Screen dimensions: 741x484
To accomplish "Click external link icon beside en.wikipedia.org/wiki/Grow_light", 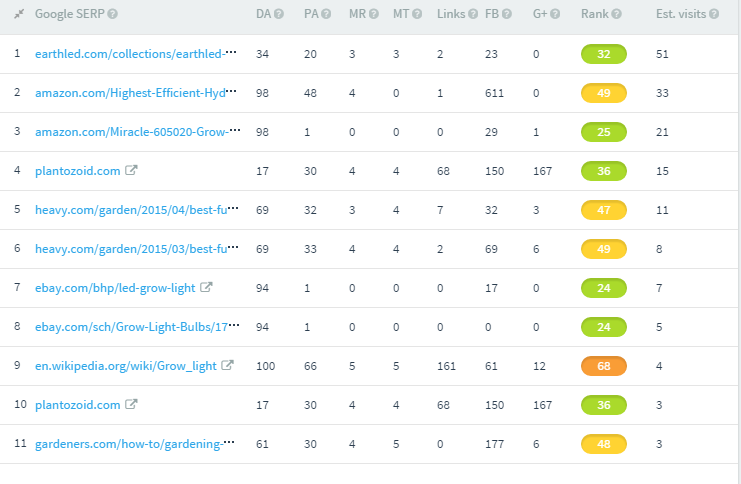I will coord(227,365).
